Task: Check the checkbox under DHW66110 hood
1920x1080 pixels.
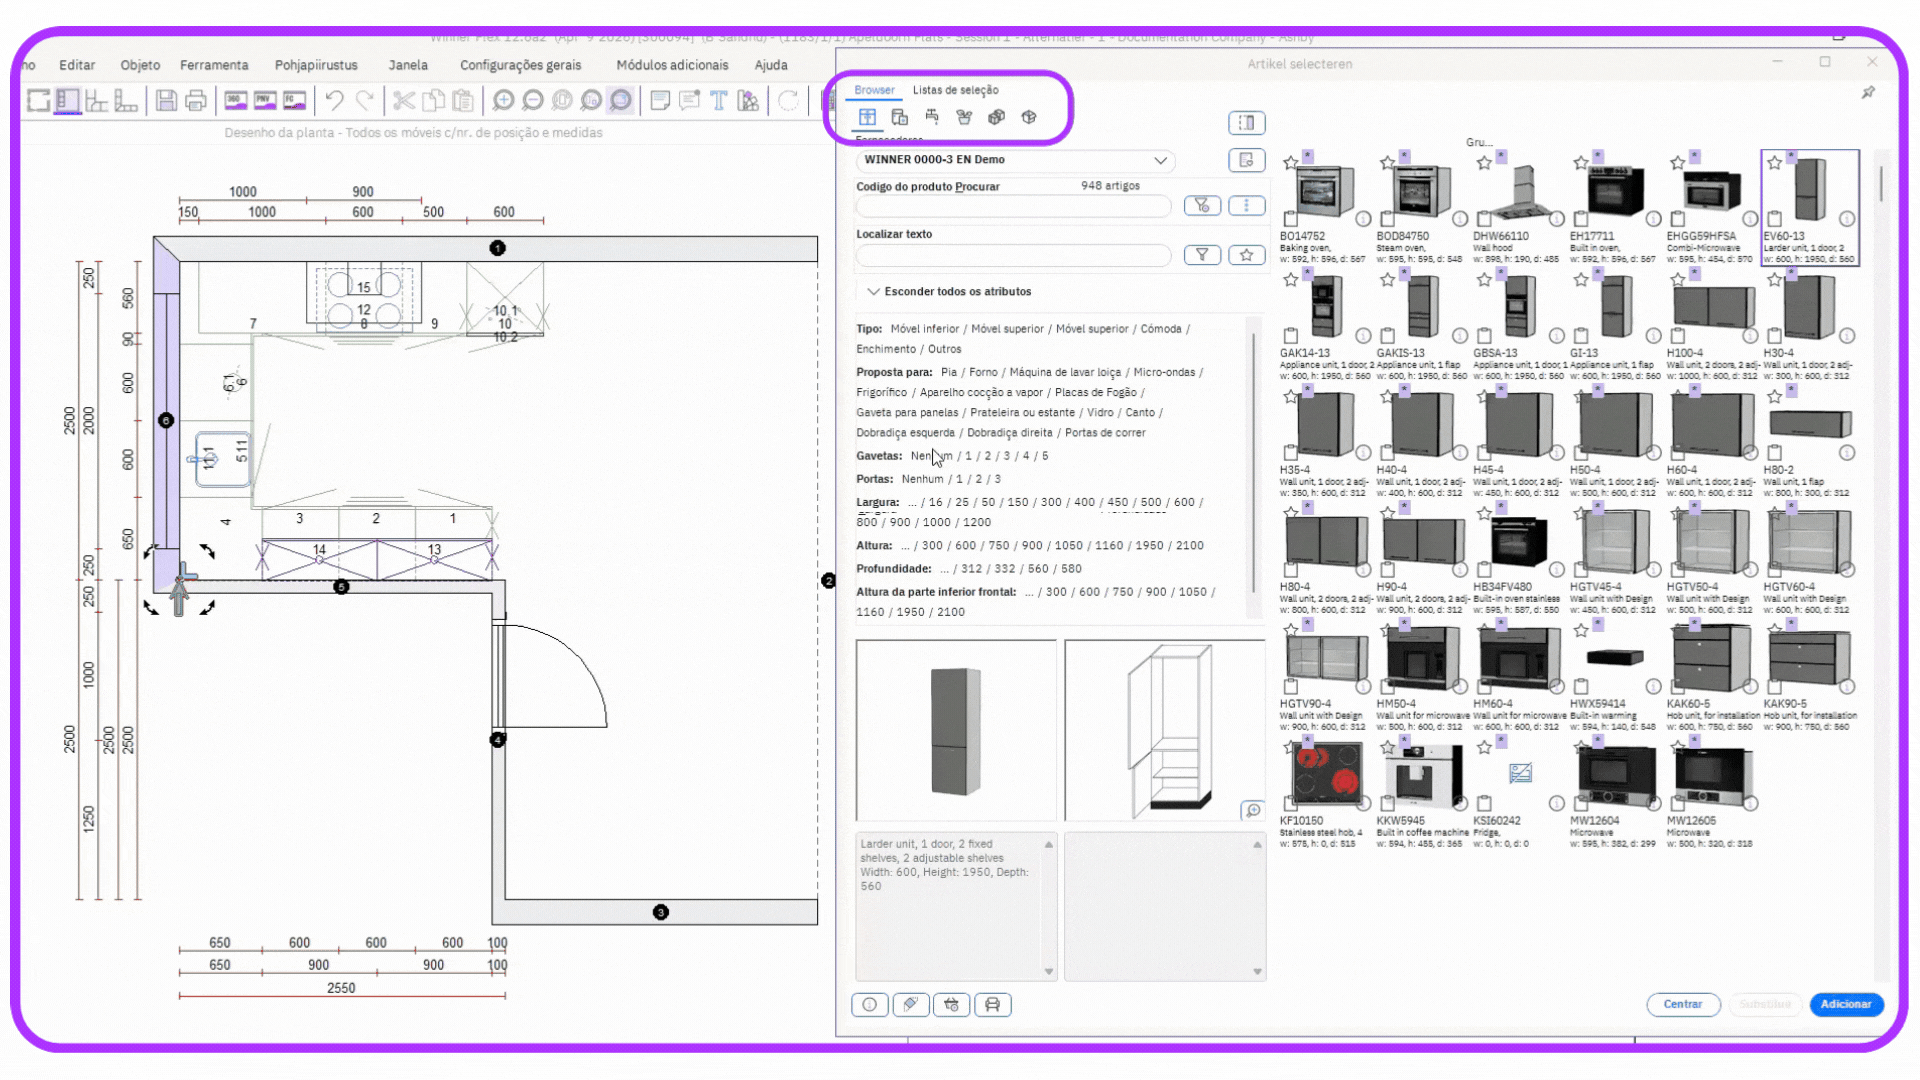Action: tap(1484, 218)
